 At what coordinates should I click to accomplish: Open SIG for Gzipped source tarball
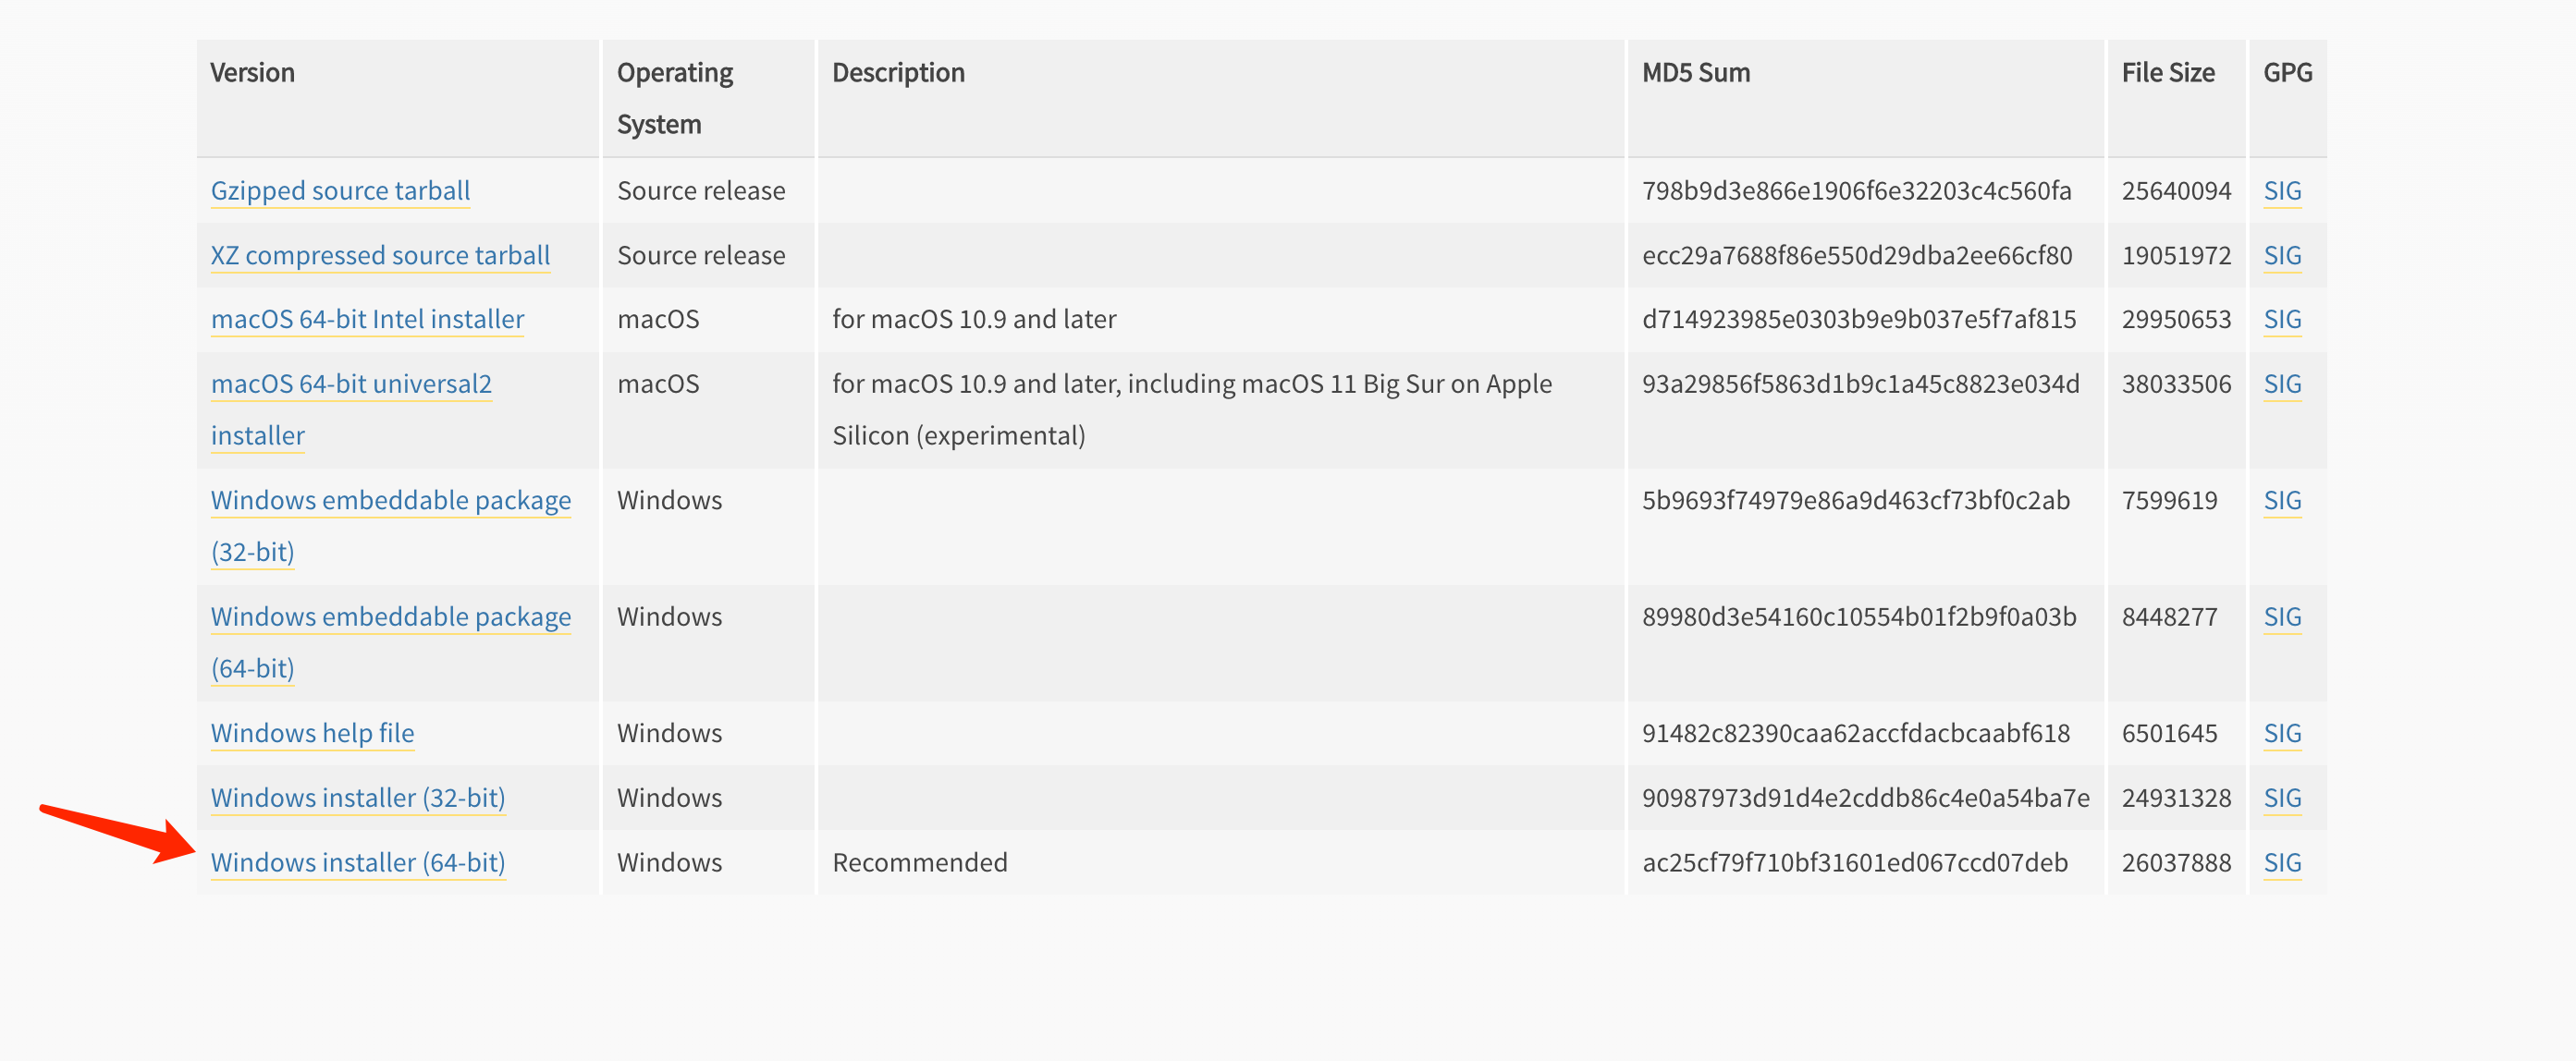coord(2281,190)
